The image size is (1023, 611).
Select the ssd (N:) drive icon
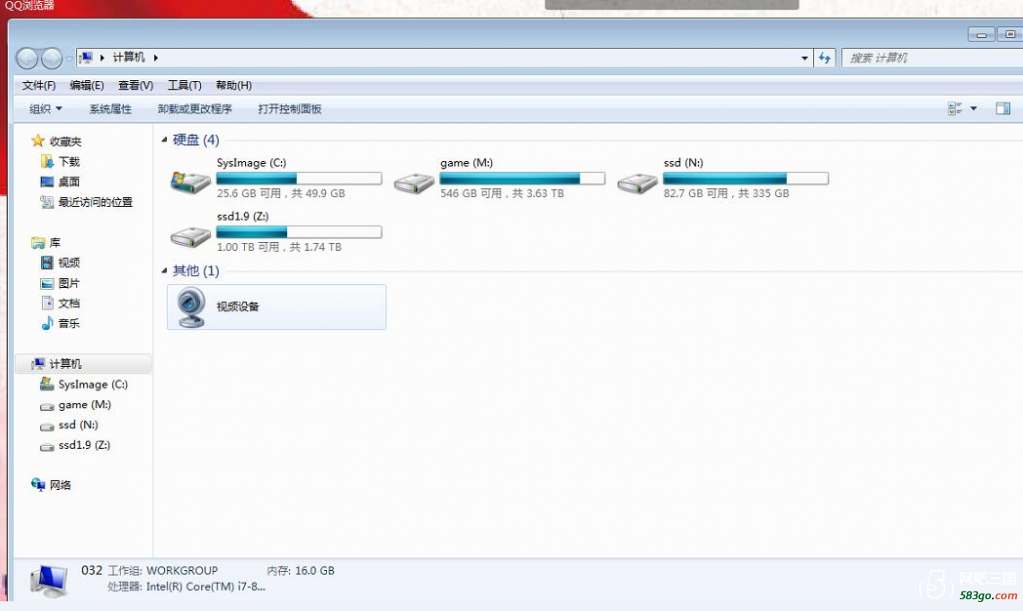click(637, 183)
